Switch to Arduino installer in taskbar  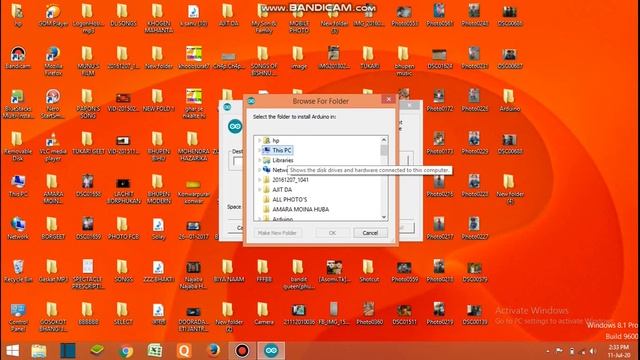coord(271,351)
